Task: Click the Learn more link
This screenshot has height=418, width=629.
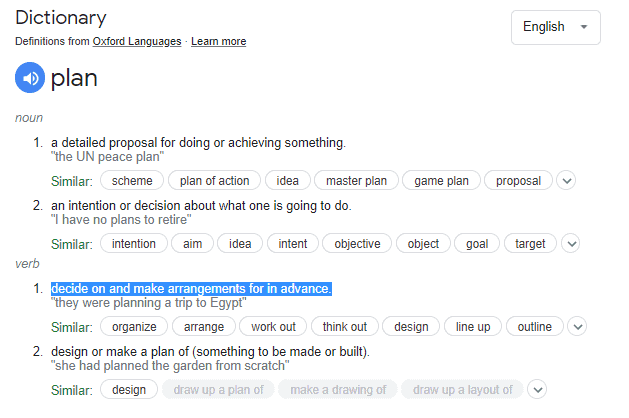Action: 219,42
